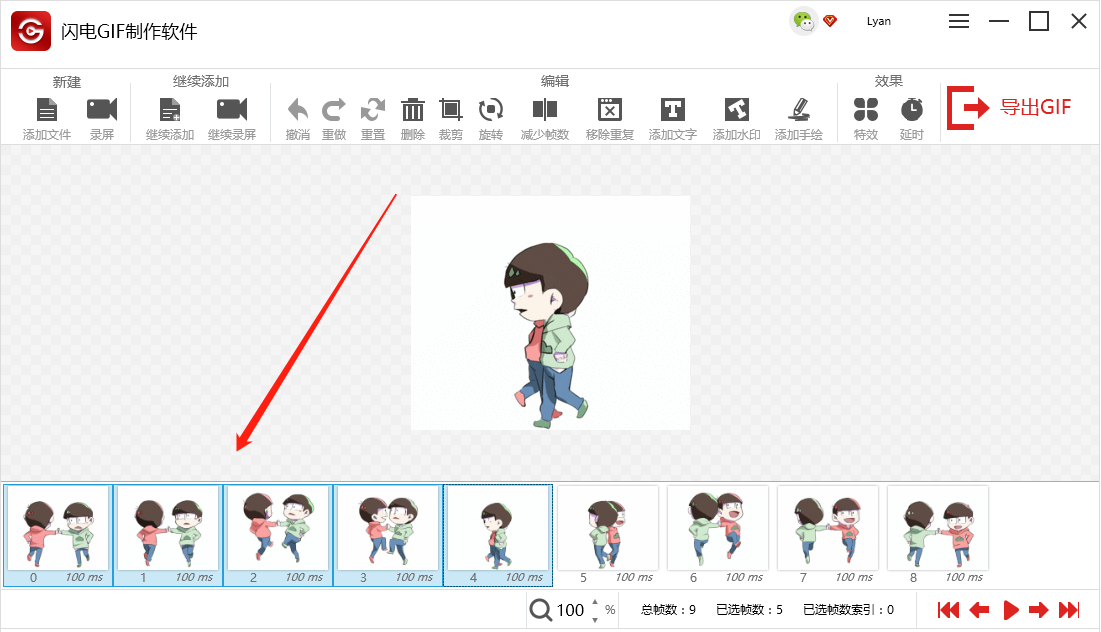
Task: Click the 旋转 rotate icon
Action: click(491, 110)
